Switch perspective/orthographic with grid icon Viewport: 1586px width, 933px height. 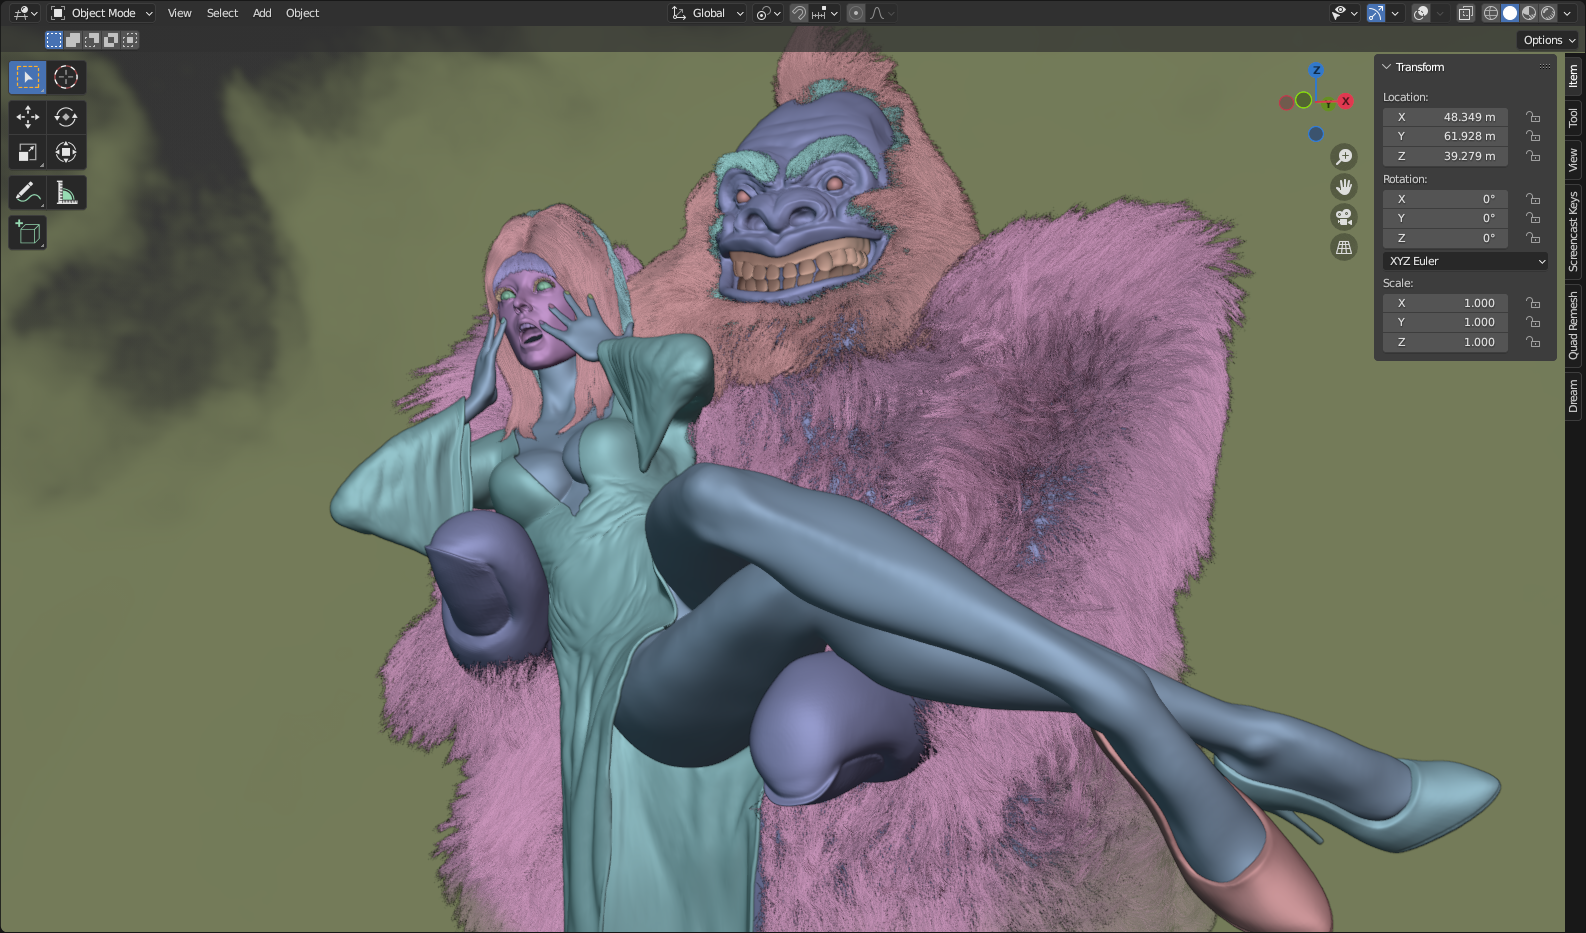(1344, 247)
